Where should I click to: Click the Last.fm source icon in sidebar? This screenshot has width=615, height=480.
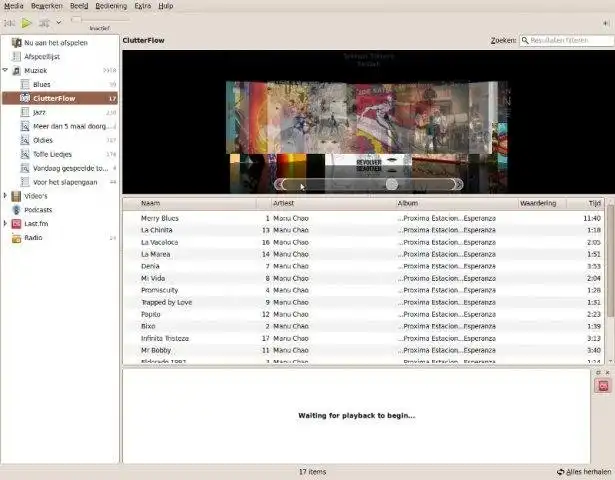pyautogui.click(x=16, y=224)
